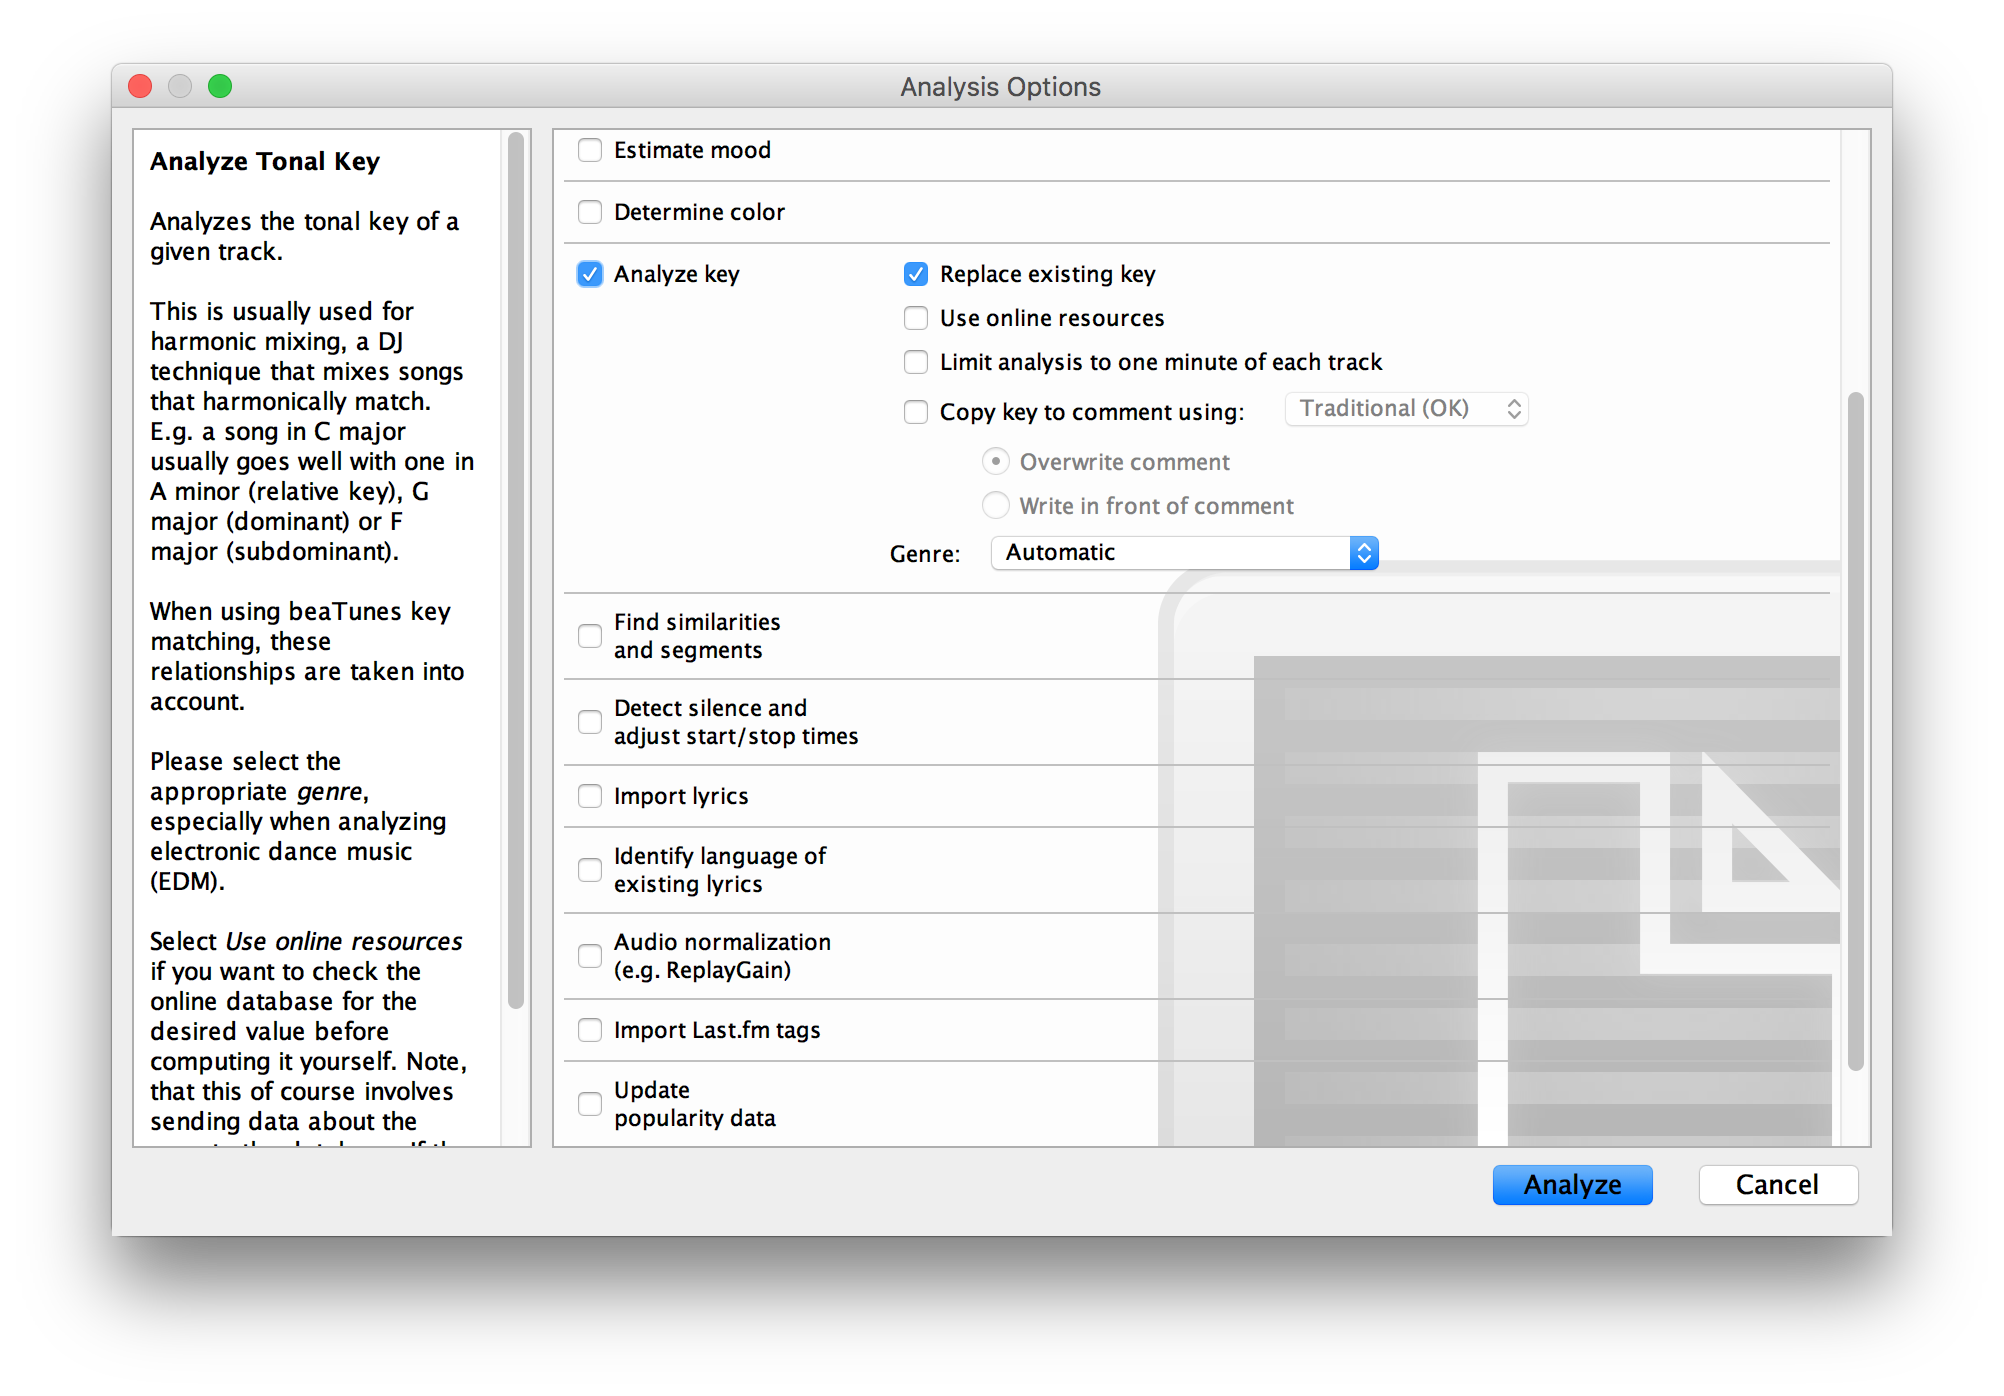Enable Detect silence and adjust times
2004x1396 pixels.
(590, 721)
